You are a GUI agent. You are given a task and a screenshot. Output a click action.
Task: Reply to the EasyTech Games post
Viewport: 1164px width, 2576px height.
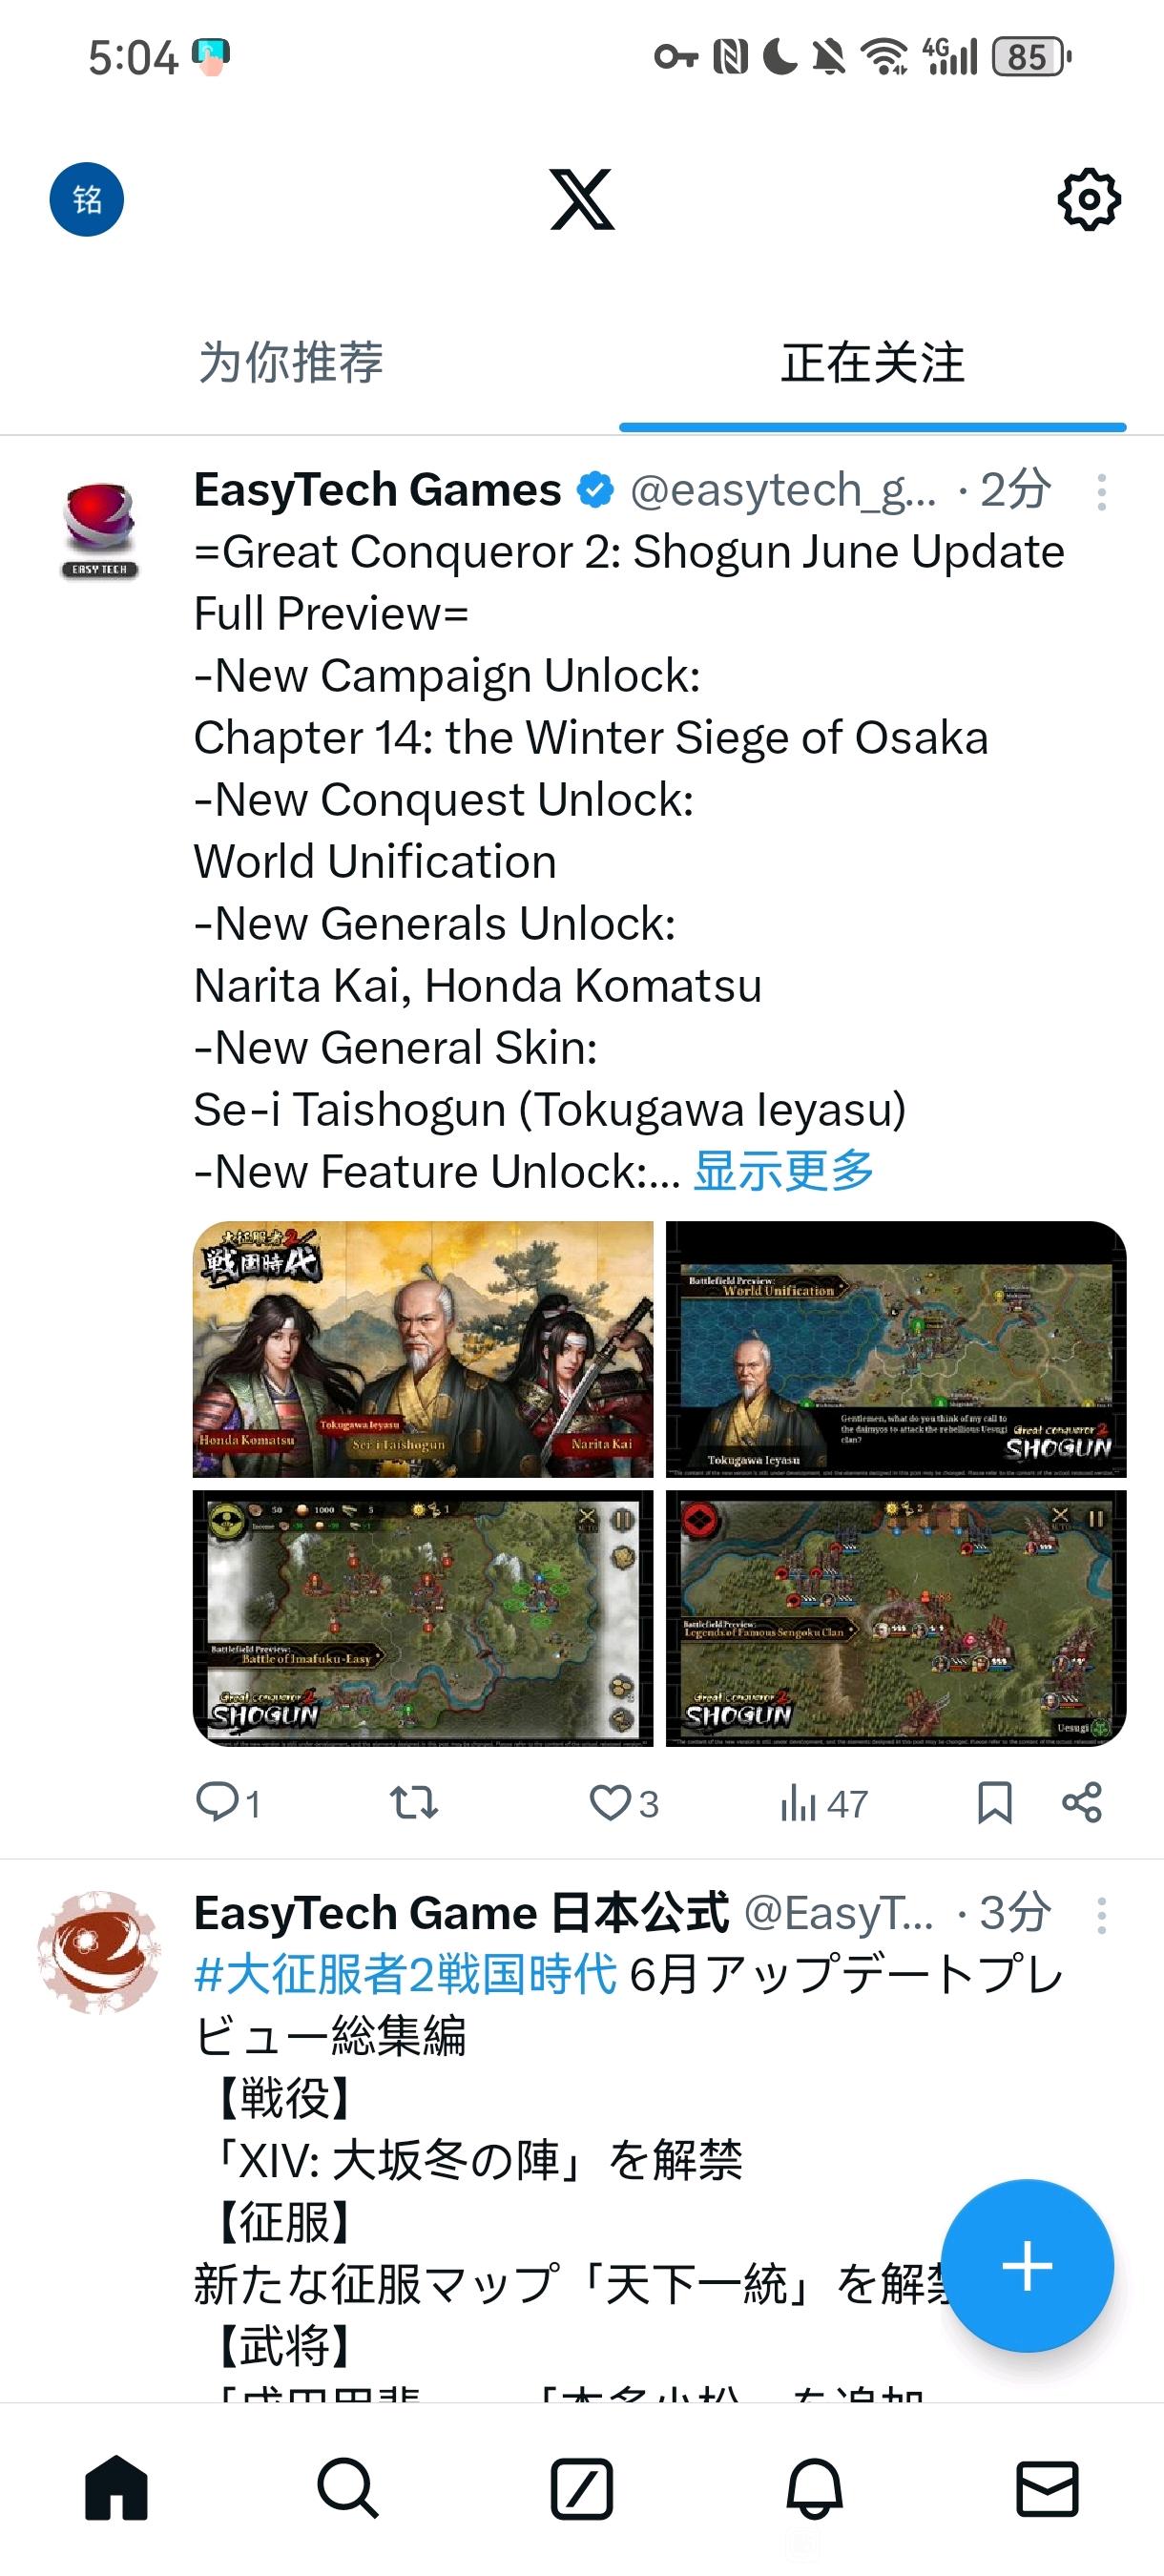coord(227,1803)
